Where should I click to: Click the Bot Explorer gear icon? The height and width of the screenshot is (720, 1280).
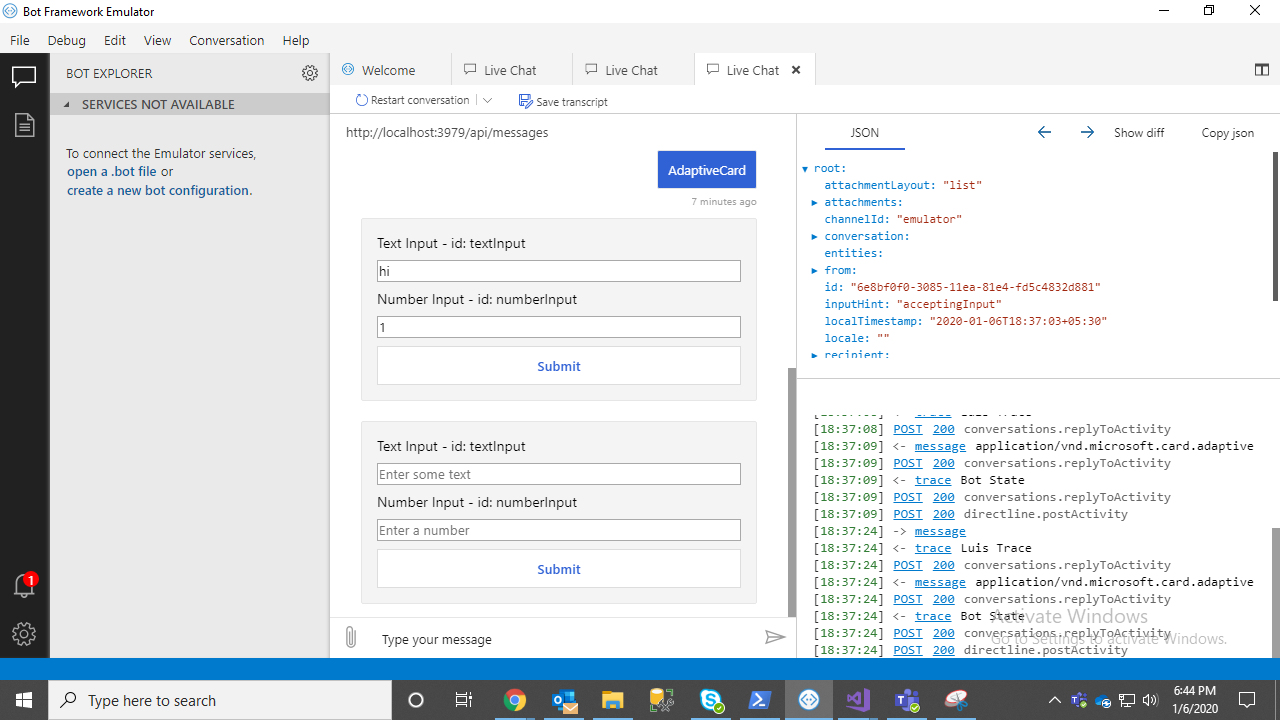tap(310, 73)
